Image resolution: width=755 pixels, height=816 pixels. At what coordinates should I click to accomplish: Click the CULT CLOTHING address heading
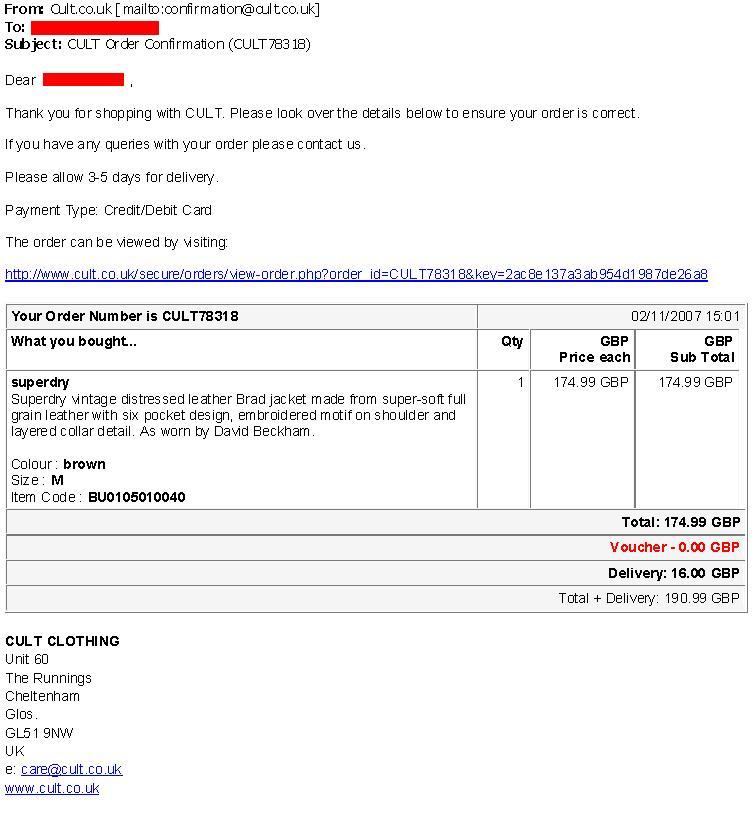click(62, 641)
